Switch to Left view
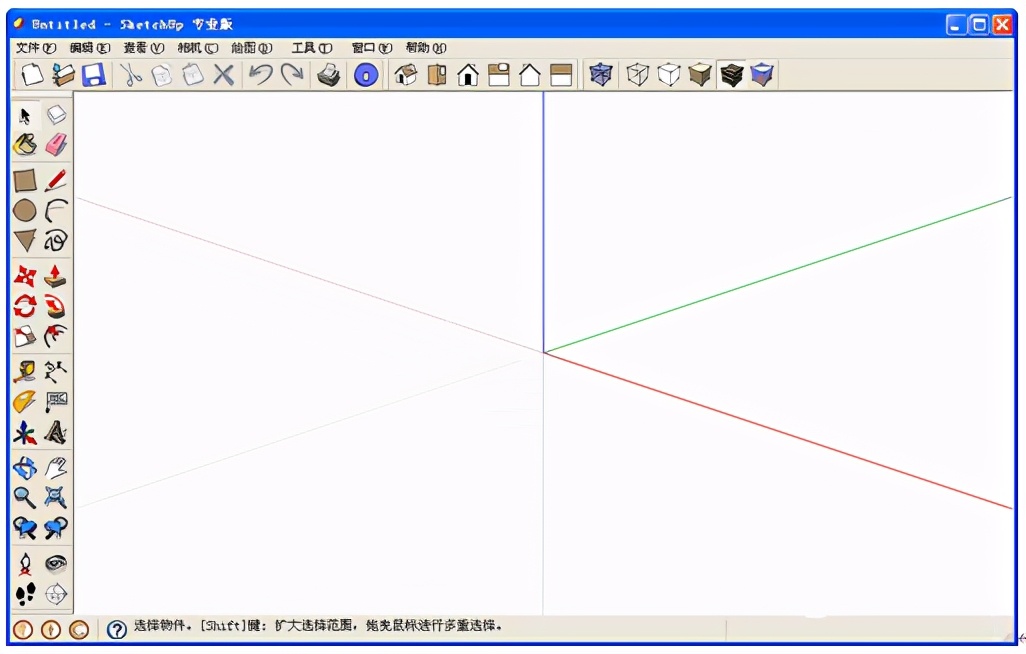 point(561,75)
